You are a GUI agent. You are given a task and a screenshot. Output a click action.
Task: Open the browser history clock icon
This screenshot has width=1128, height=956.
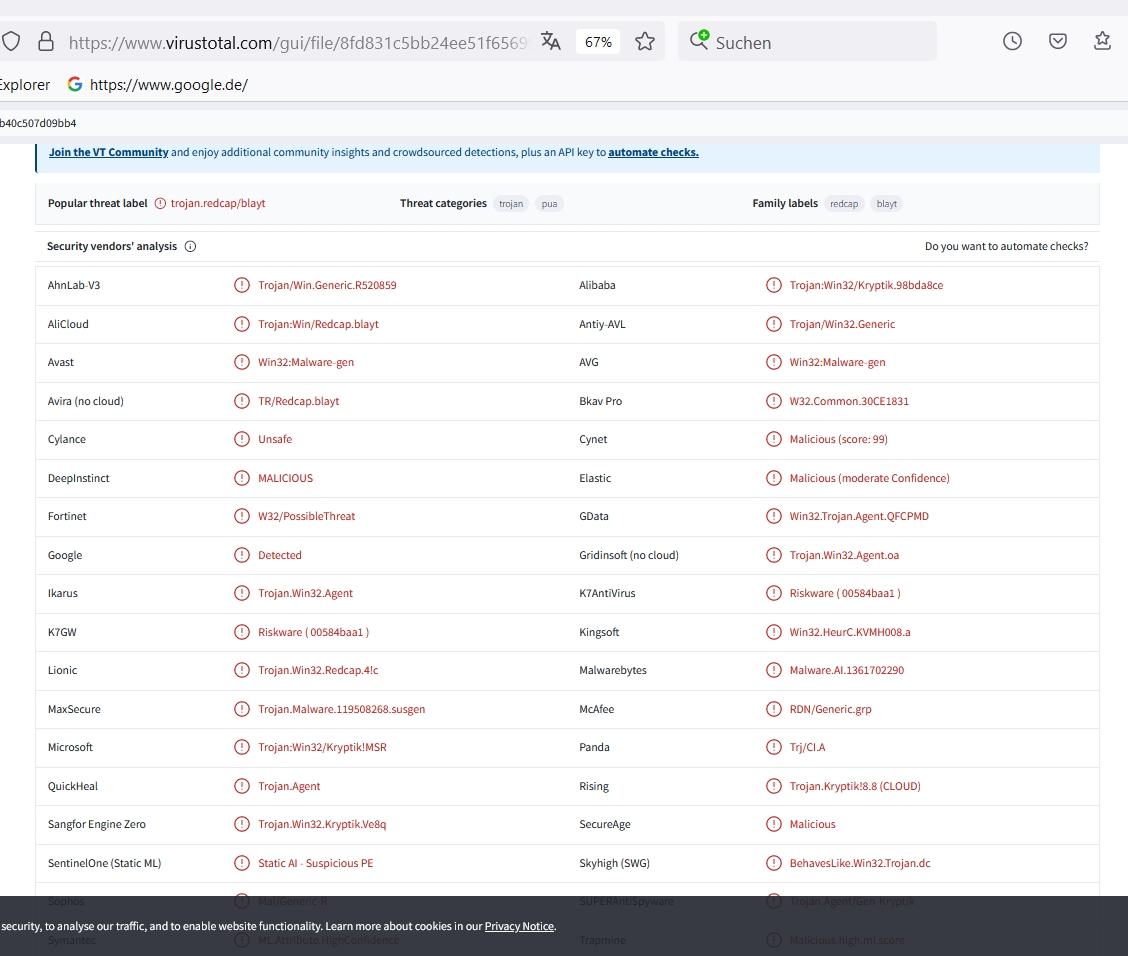1012,41
